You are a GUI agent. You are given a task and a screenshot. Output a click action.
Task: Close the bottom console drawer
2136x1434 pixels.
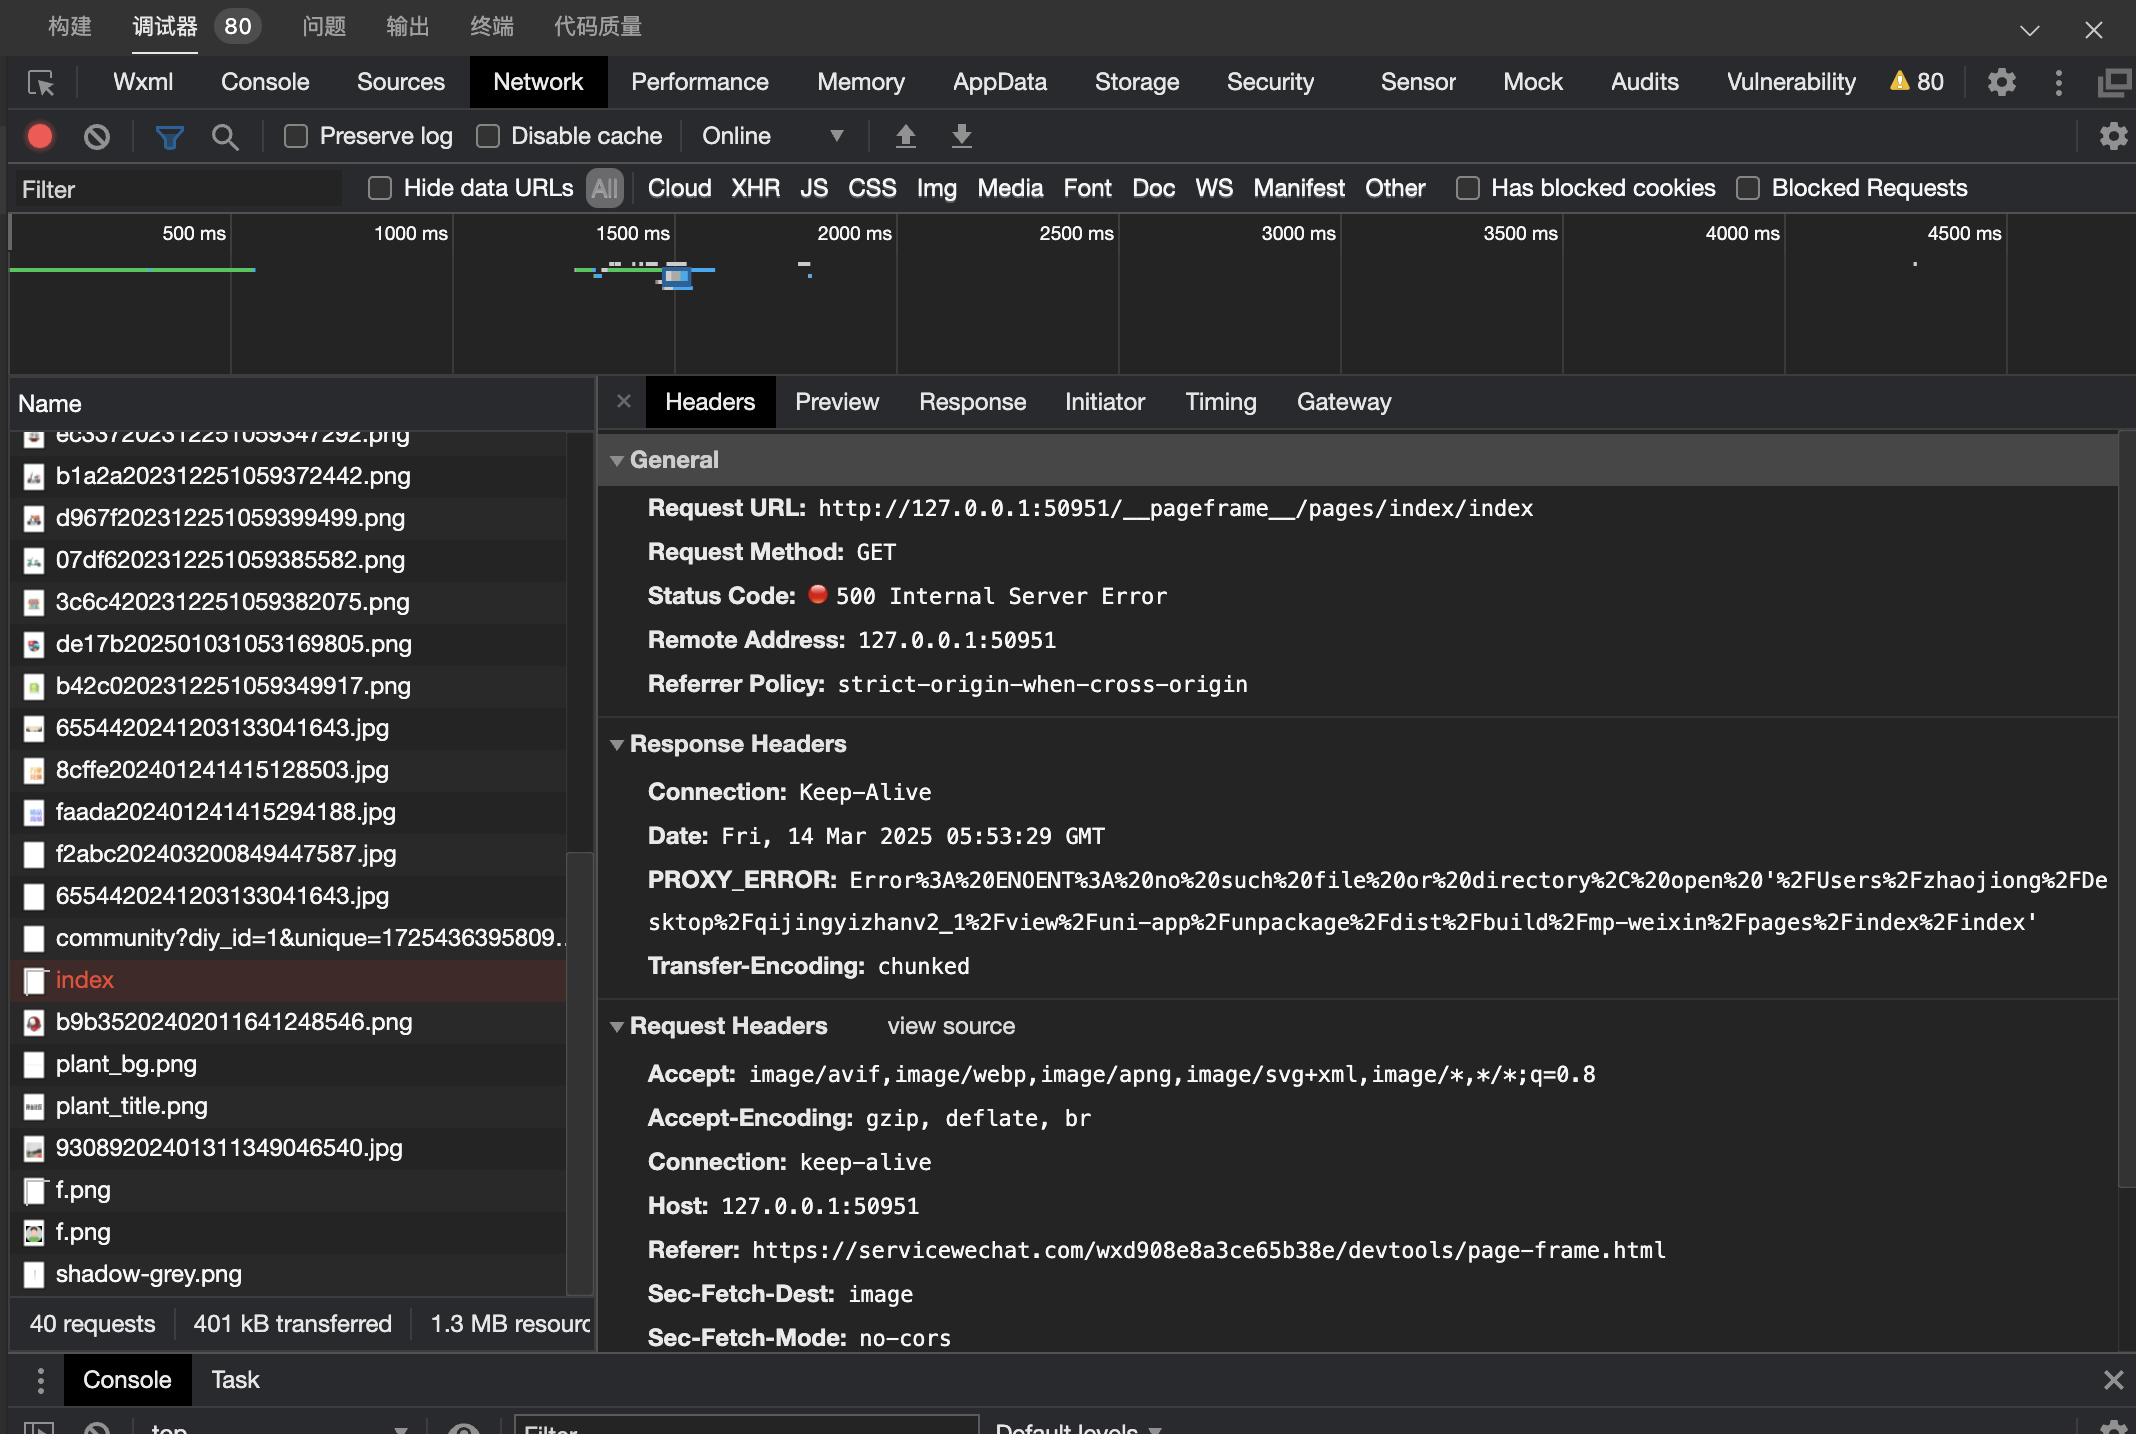click(x=2113, y=1380)
